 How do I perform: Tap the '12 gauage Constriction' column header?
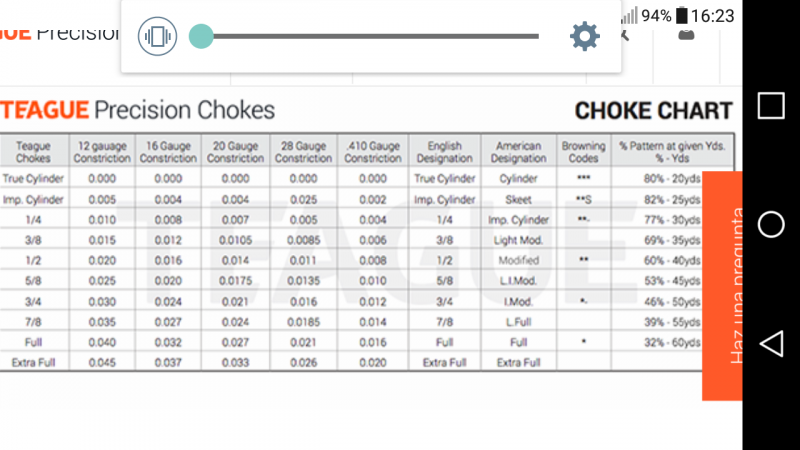[x=102, y=152]
